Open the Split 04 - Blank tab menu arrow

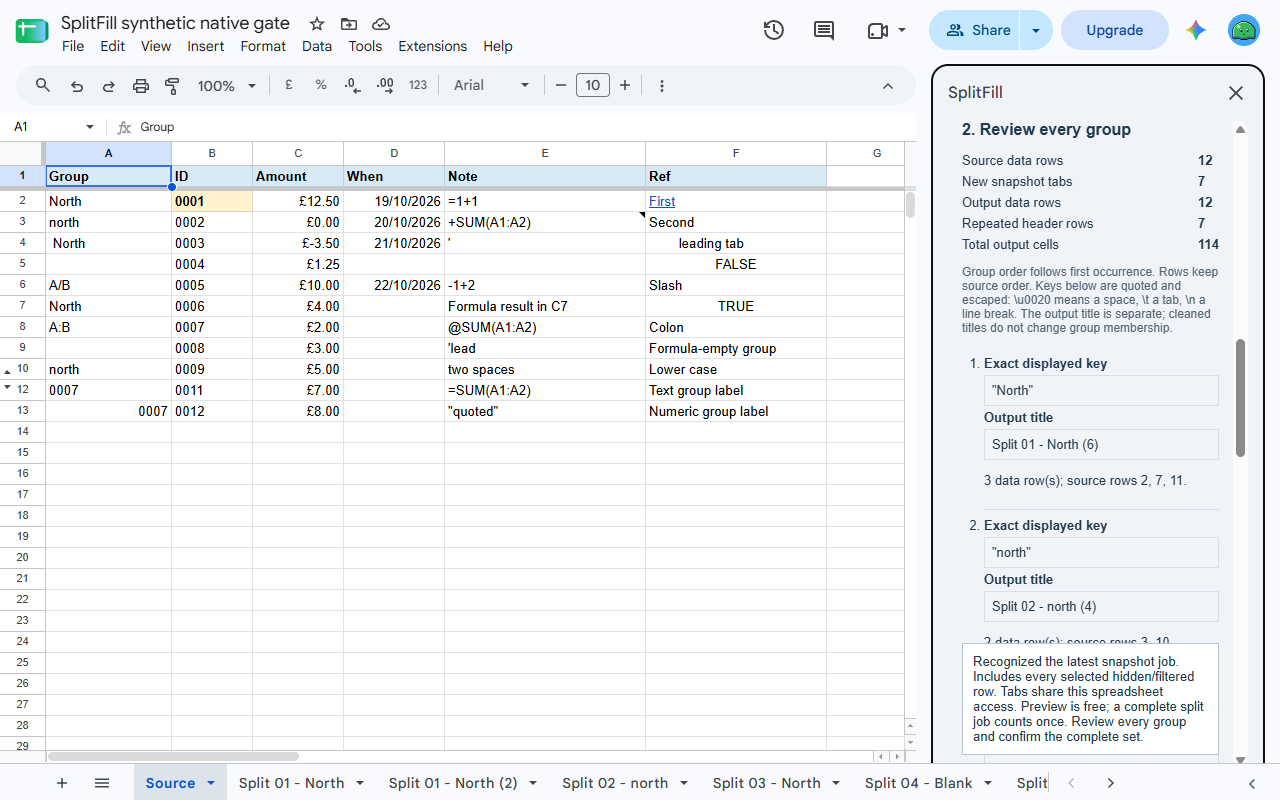click(988, 783)
